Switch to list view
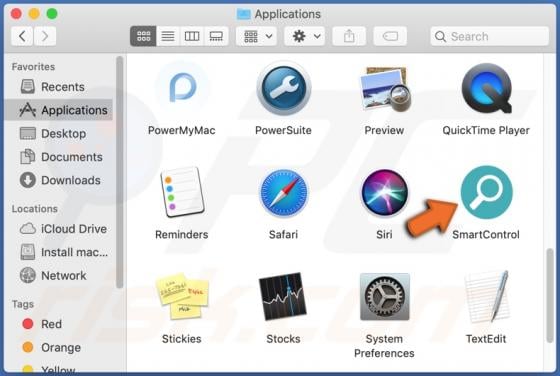The width and height of the screenshot is (560, 376). pos(168,36)
